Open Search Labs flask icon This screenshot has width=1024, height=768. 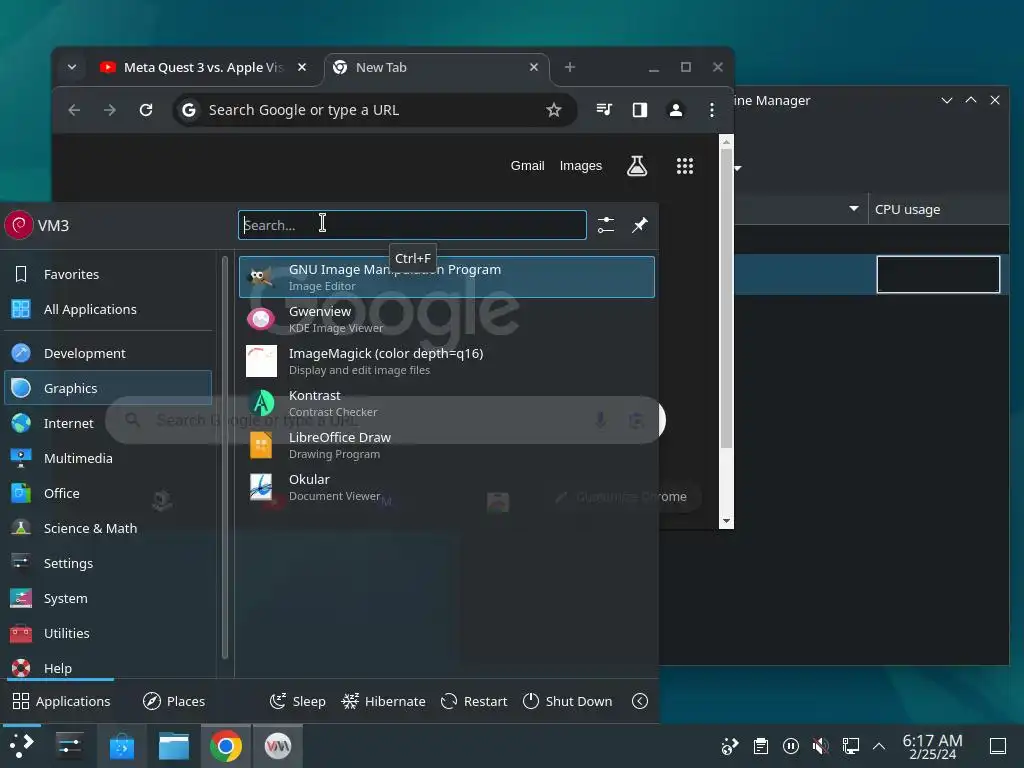pos(637,166)
